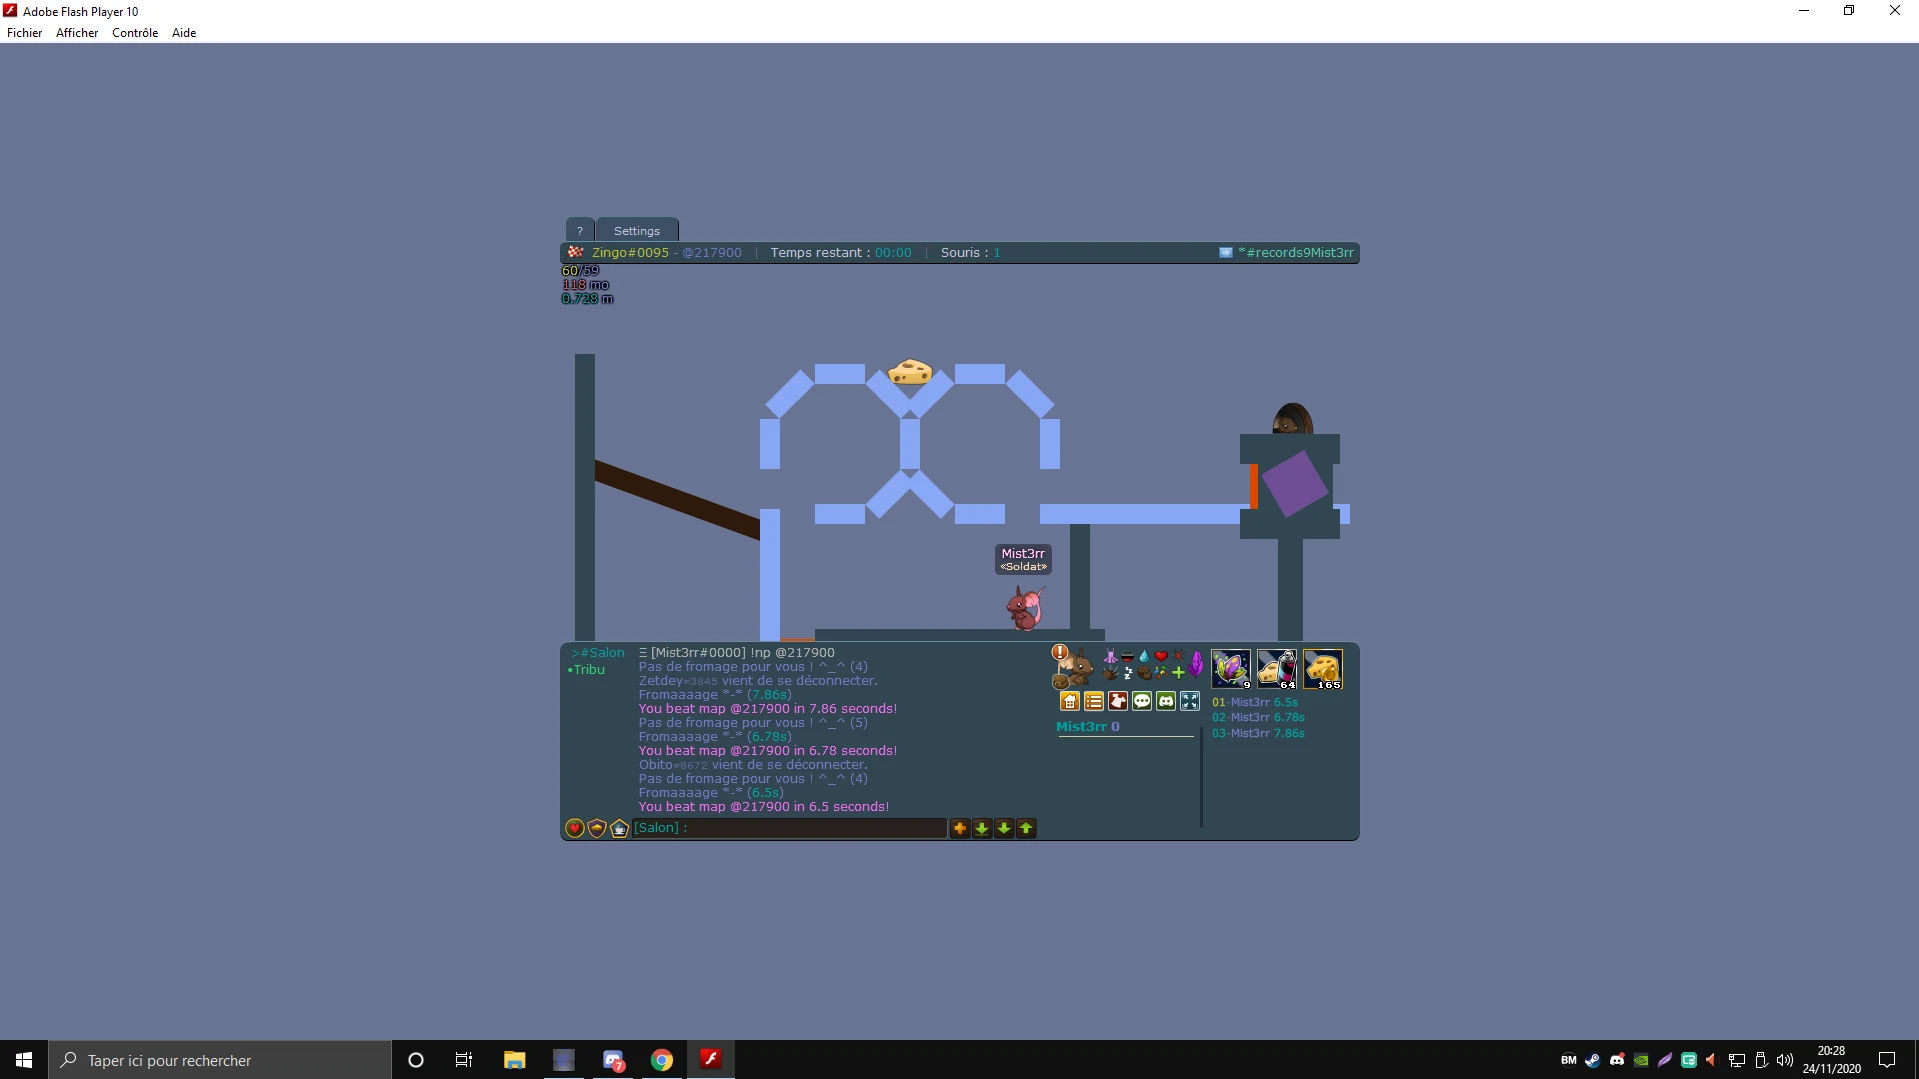Viewport: 1919px width, 1079px height.
Task: Use the cheese spray can item
Action: [x=1277, y=669]
